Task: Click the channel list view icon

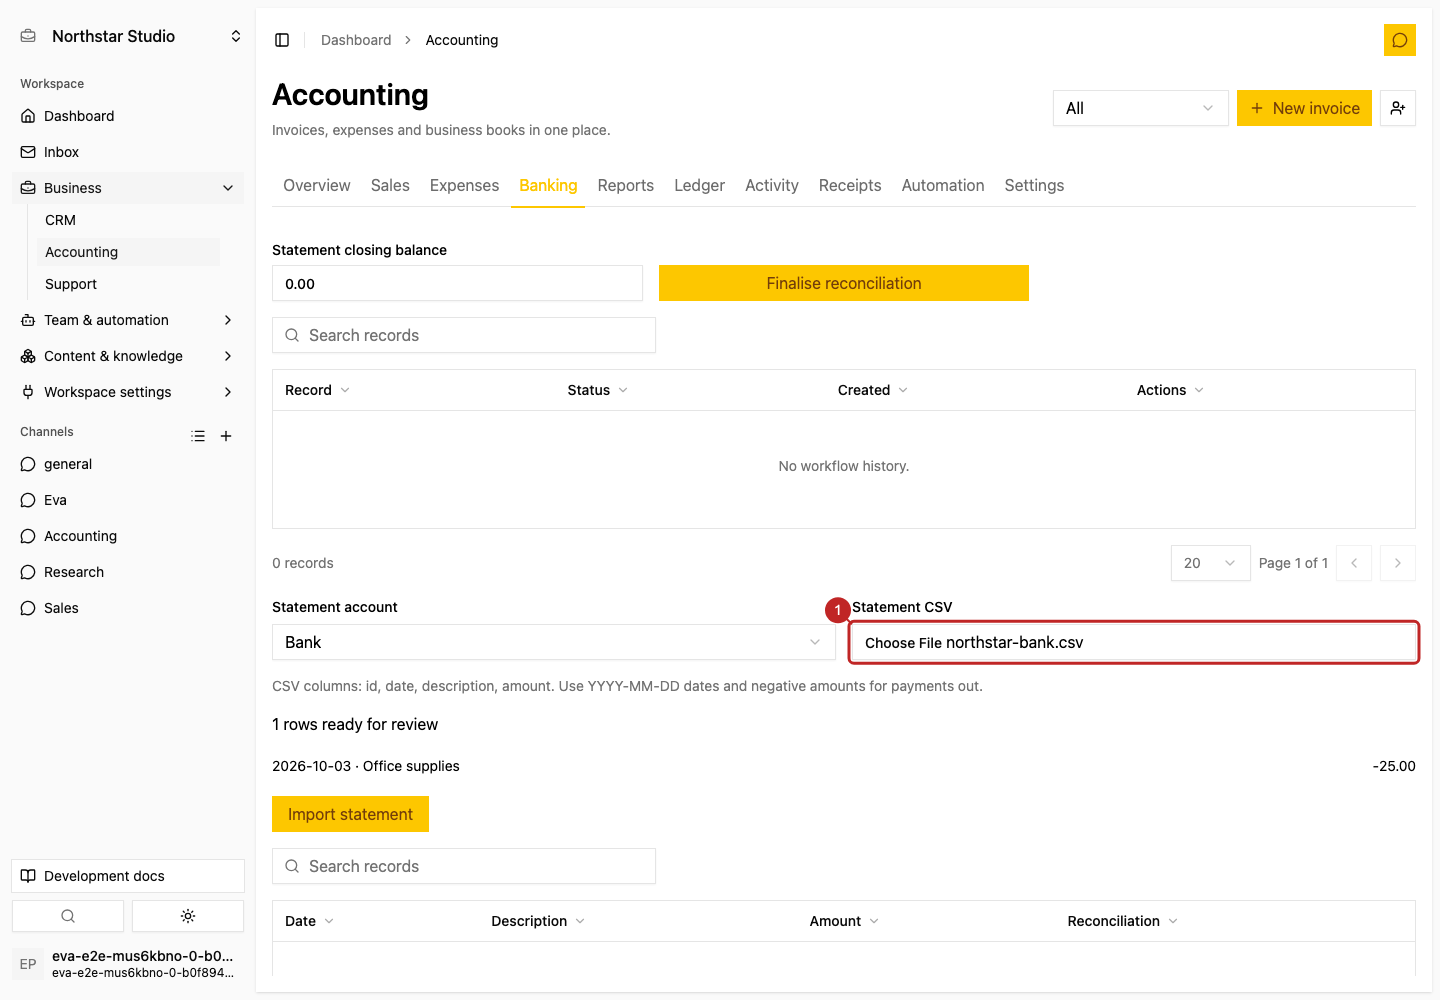Action: (x=198, y=436)
